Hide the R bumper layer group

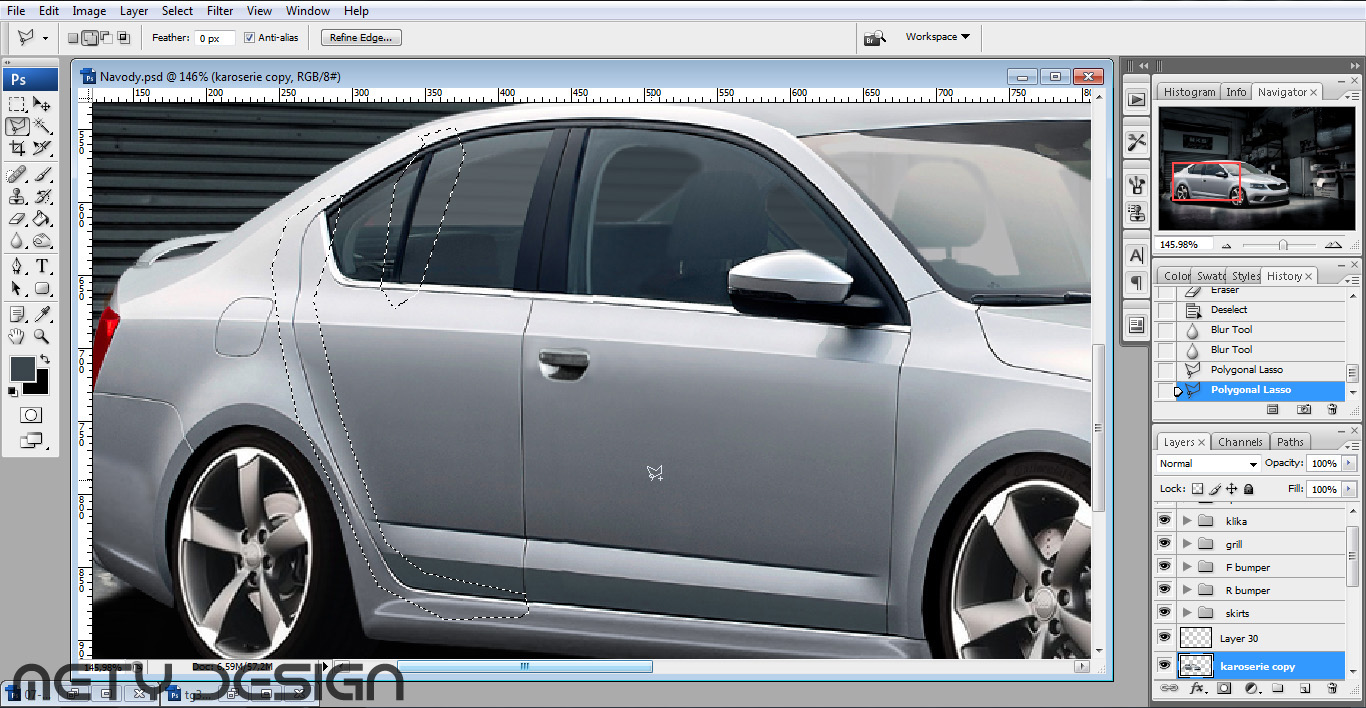[1164, 590]
